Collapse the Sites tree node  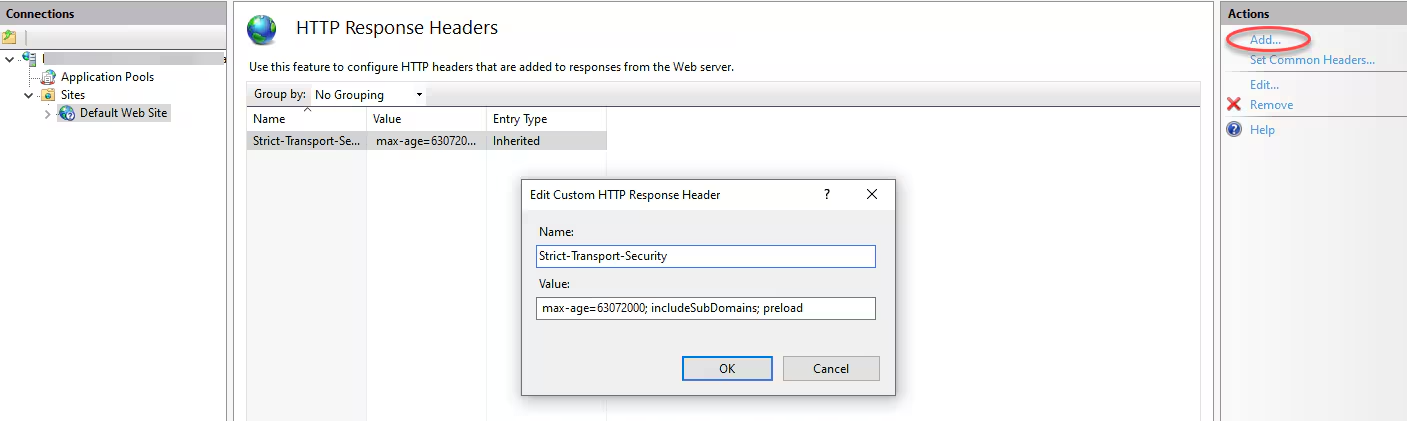click(x=29, y=95)
